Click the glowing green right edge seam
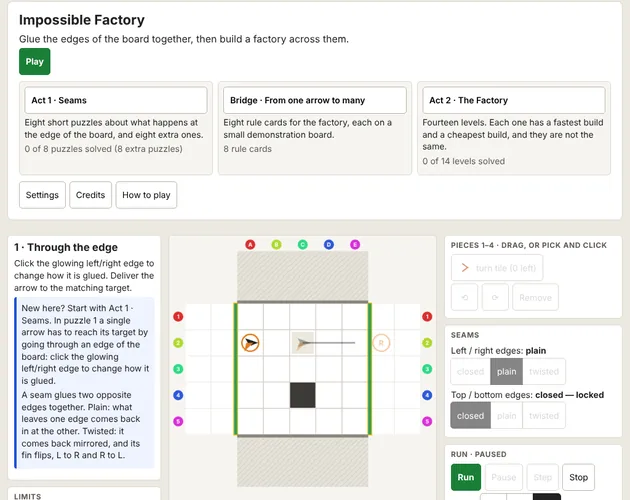Image resolution: width=630 pixels, height=500 pixels. tap(370, 369)
